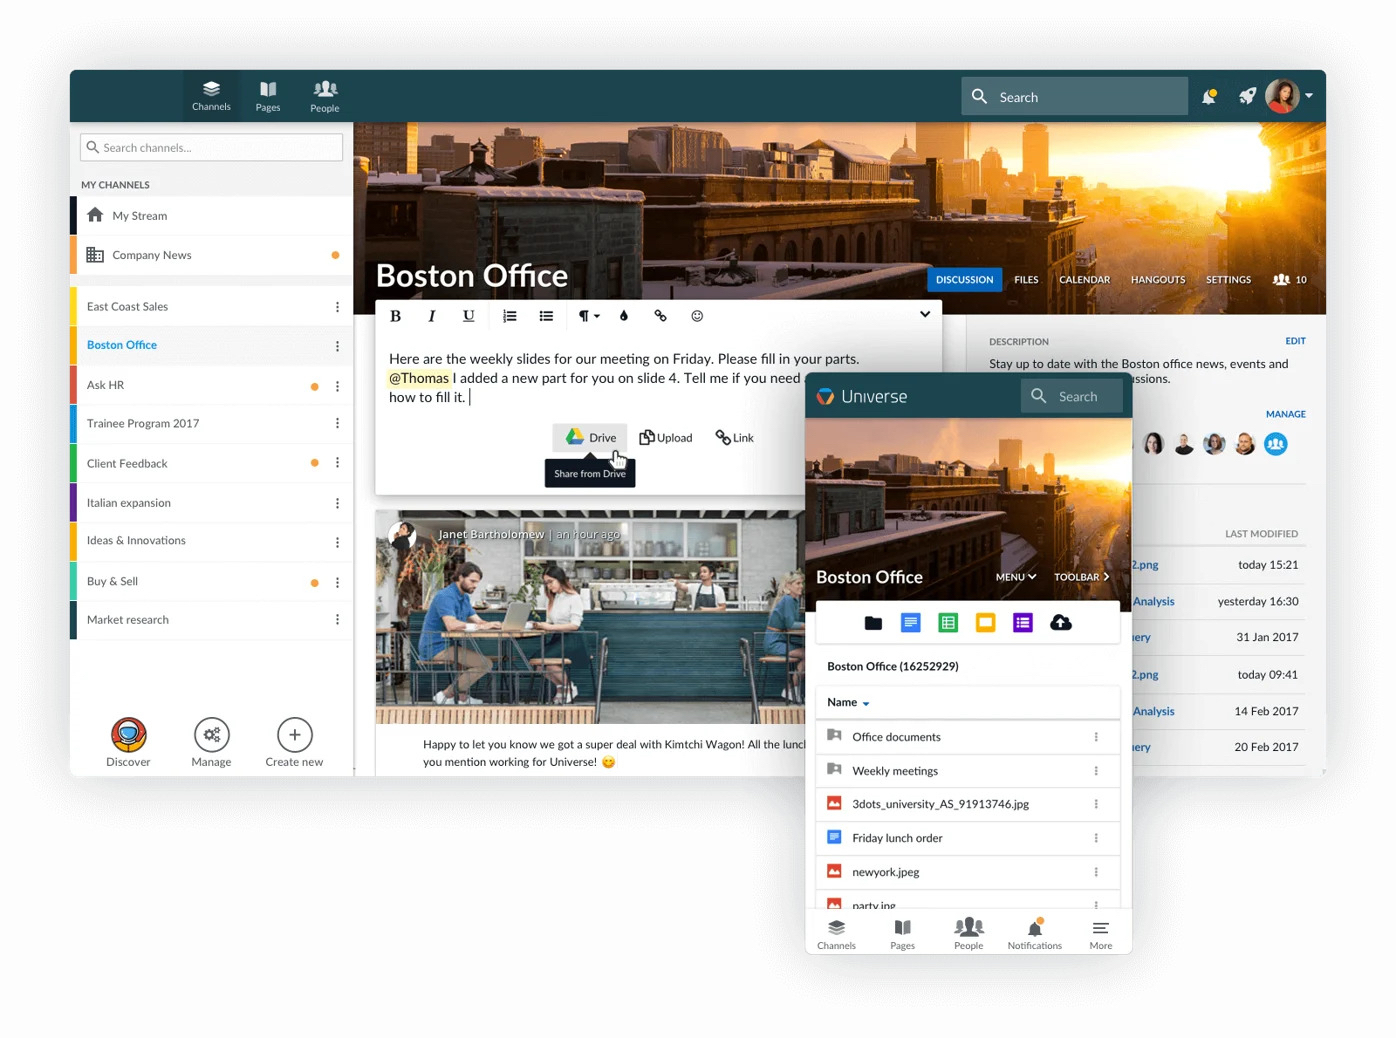The height and width of the screenshot is (1038, 1396).
Task: Open options menu for Italian expansion
Action: pyautogui.click(x=337, y=503)
